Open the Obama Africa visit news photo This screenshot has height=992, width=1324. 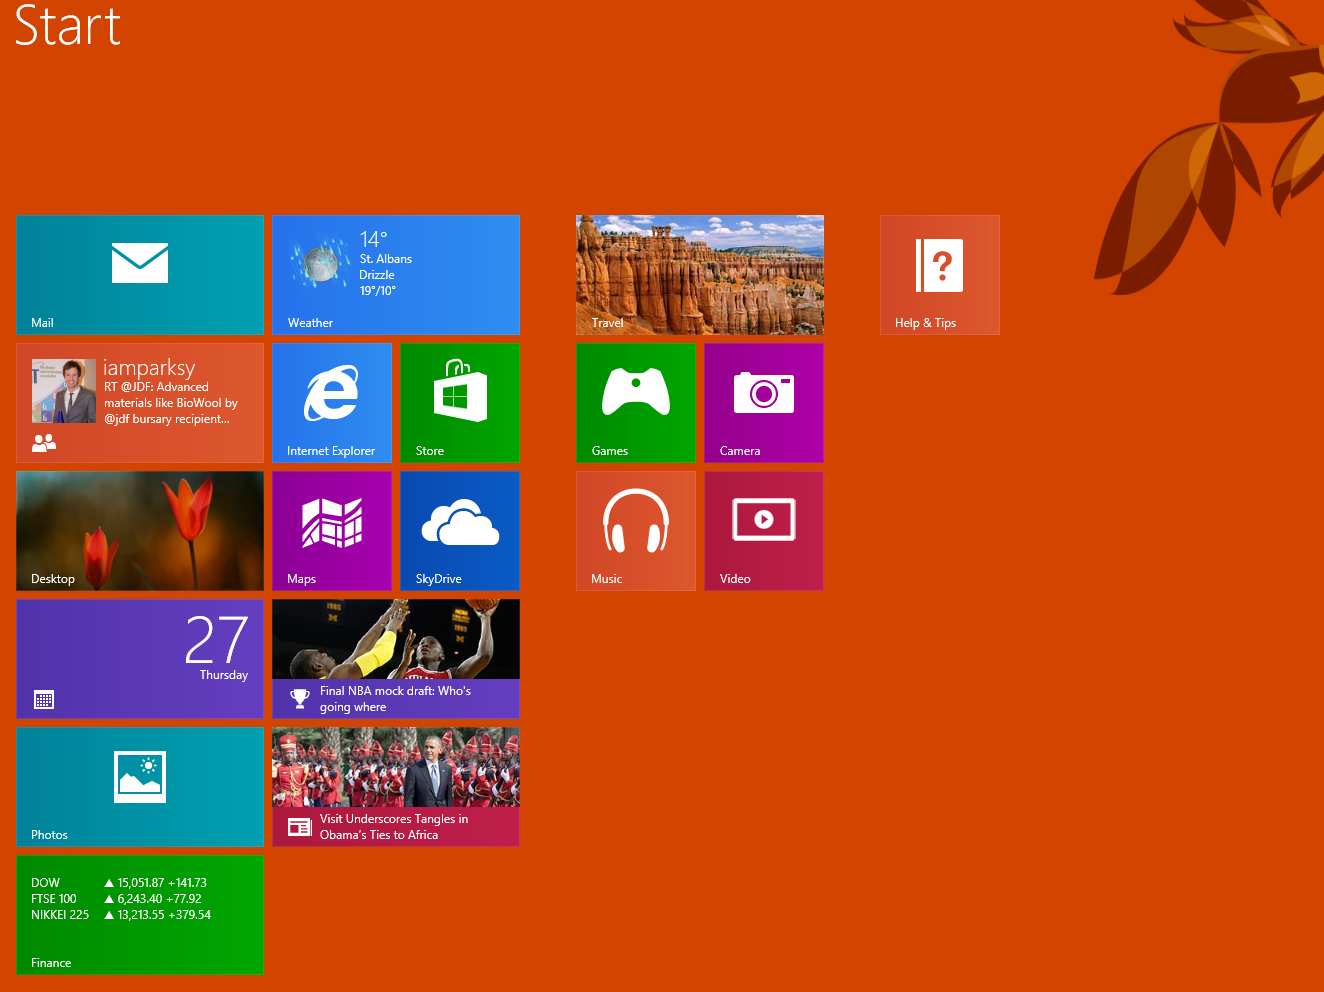click(x=396, y=768)
